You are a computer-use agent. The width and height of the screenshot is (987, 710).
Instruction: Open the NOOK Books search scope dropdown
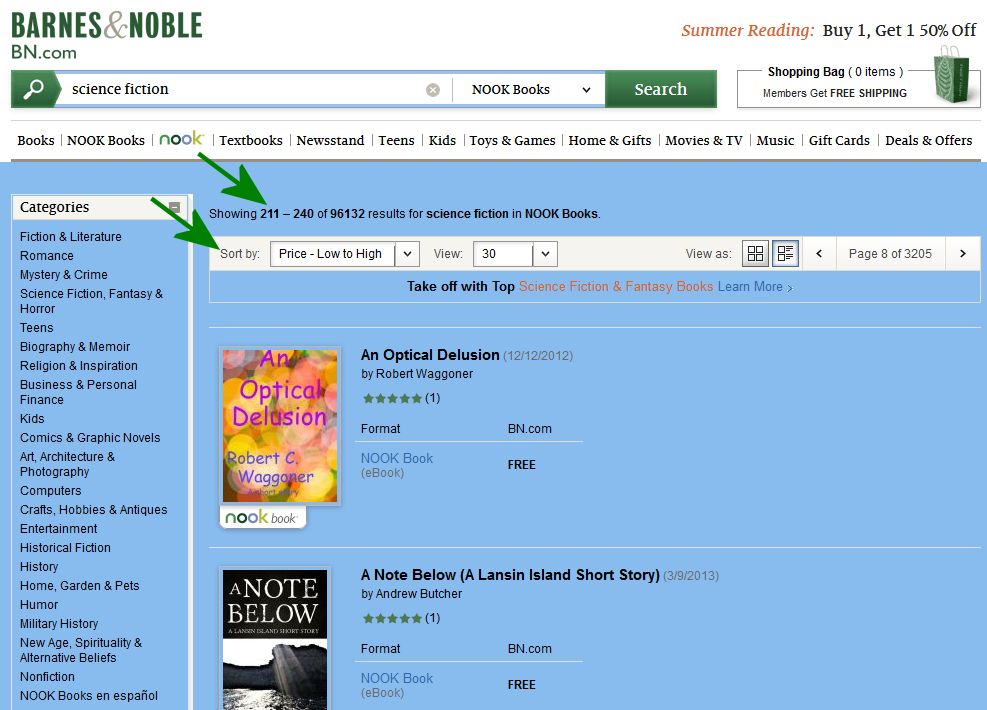(530, 89)
